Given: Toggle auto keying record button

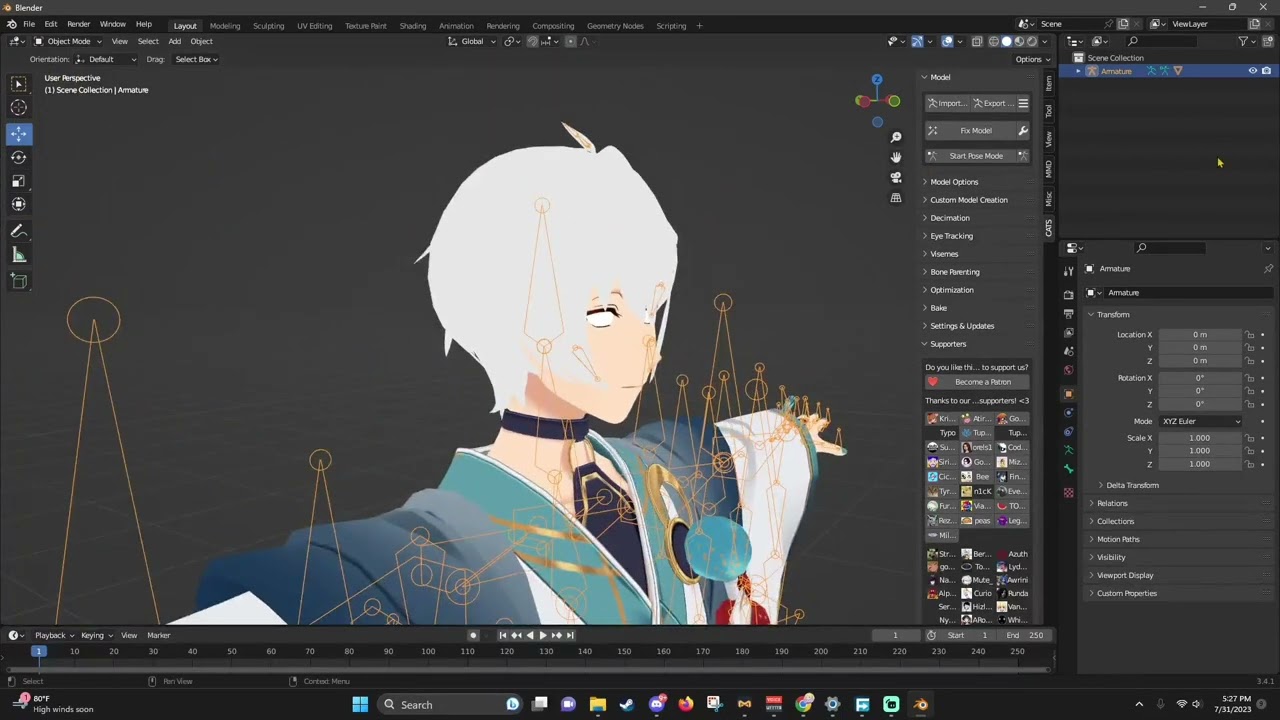Looking at the screenshot, I should [x=473, y=635].
